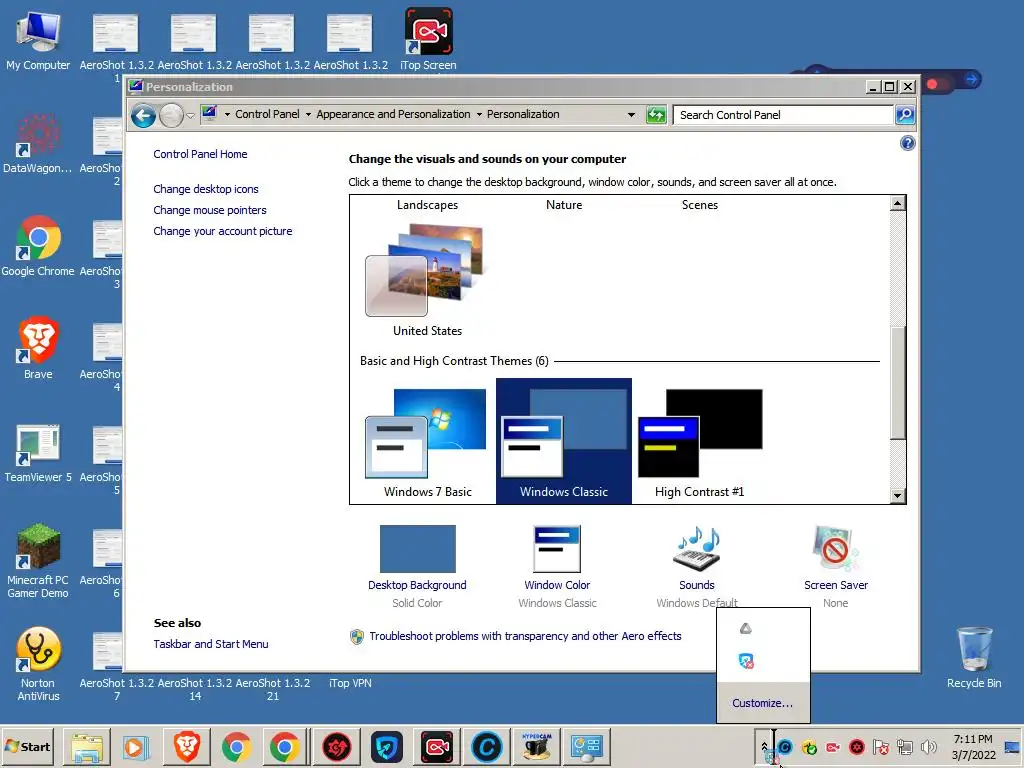Viewport: 1024px width, 768px height.
Task: Click Control Panel breadcrumb
Action: pyautogui.click(x=267, y=114)
